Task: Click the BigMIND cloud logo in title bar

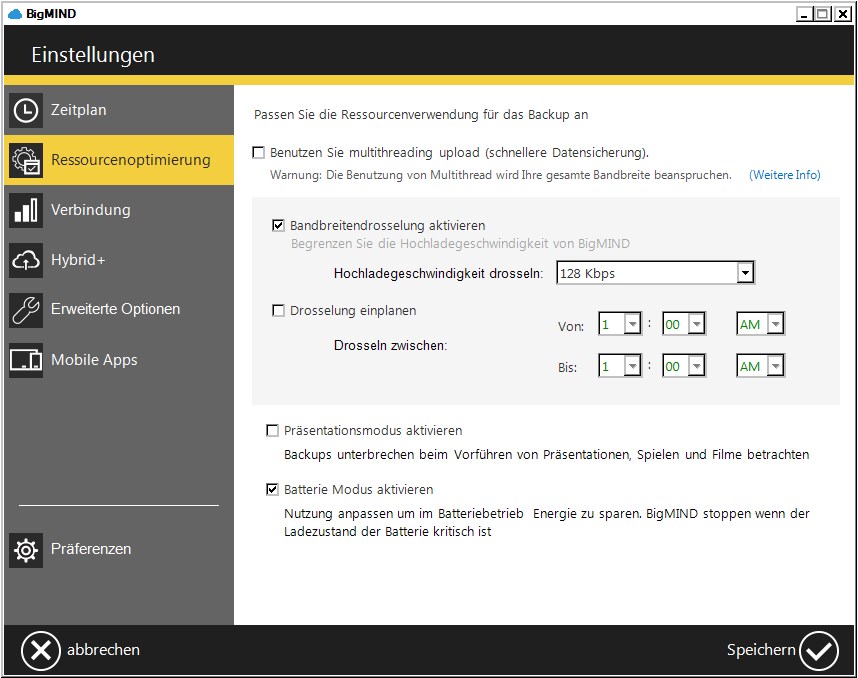Action: (15, 14)
